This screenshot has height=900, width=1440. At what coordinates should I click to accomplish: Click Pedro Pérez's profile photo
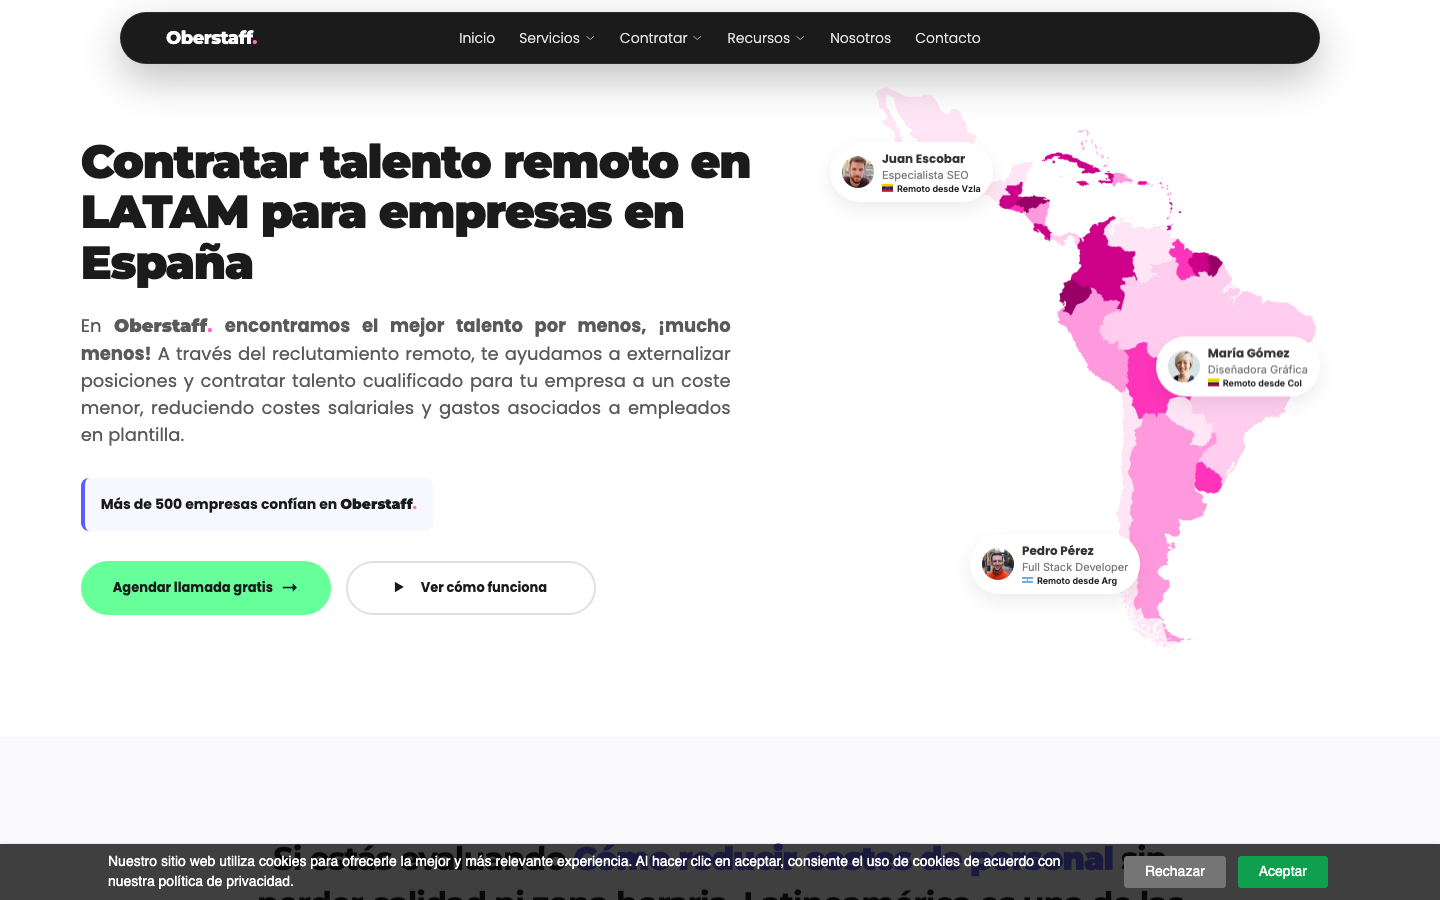[x=998, y=564]
